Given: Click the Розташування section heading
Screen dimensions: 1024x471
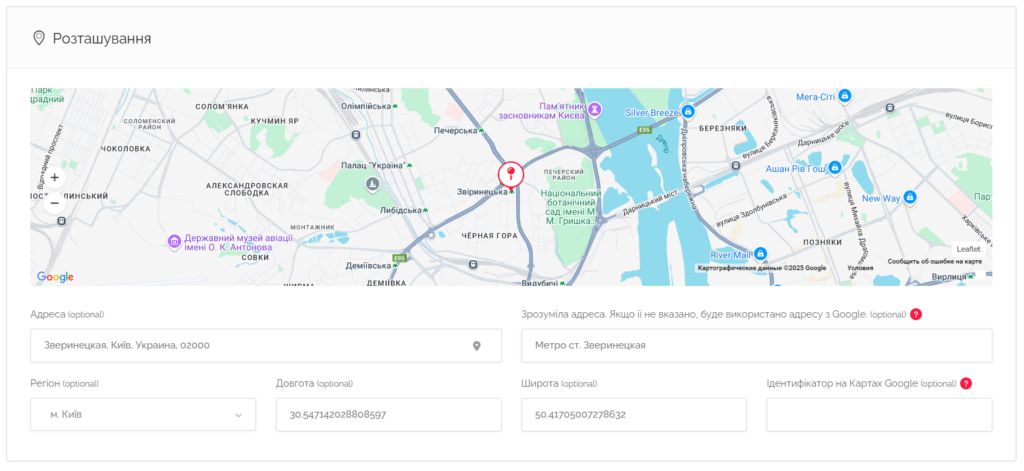Looking at the screenshot, I should click(x=102, y=39).
